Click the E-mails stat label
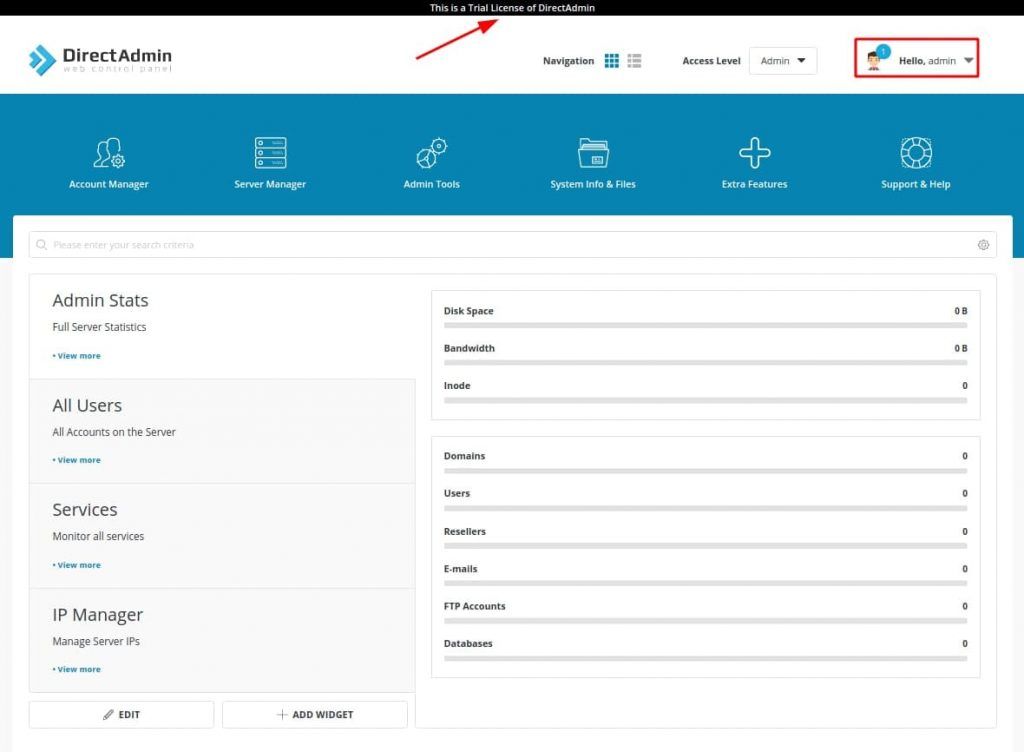1024x752 pixels. pos(460,569)
